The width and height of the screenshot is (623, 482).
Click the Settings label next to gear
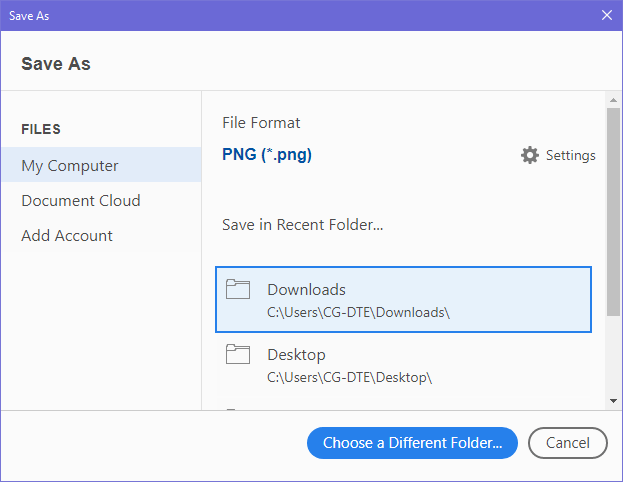[x=571, y=155]
